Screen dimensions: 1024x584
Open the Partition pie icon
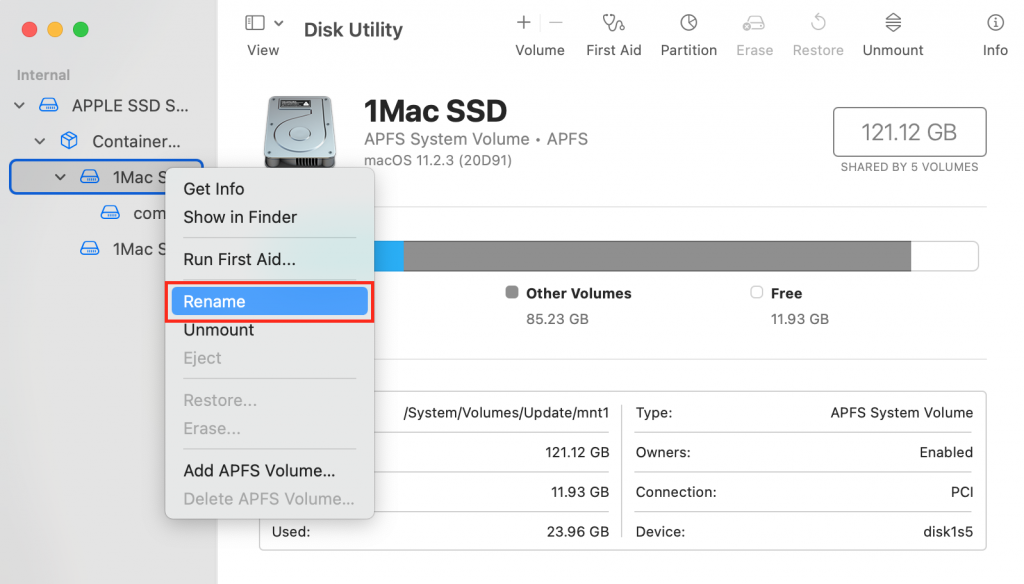pos(688,23)
